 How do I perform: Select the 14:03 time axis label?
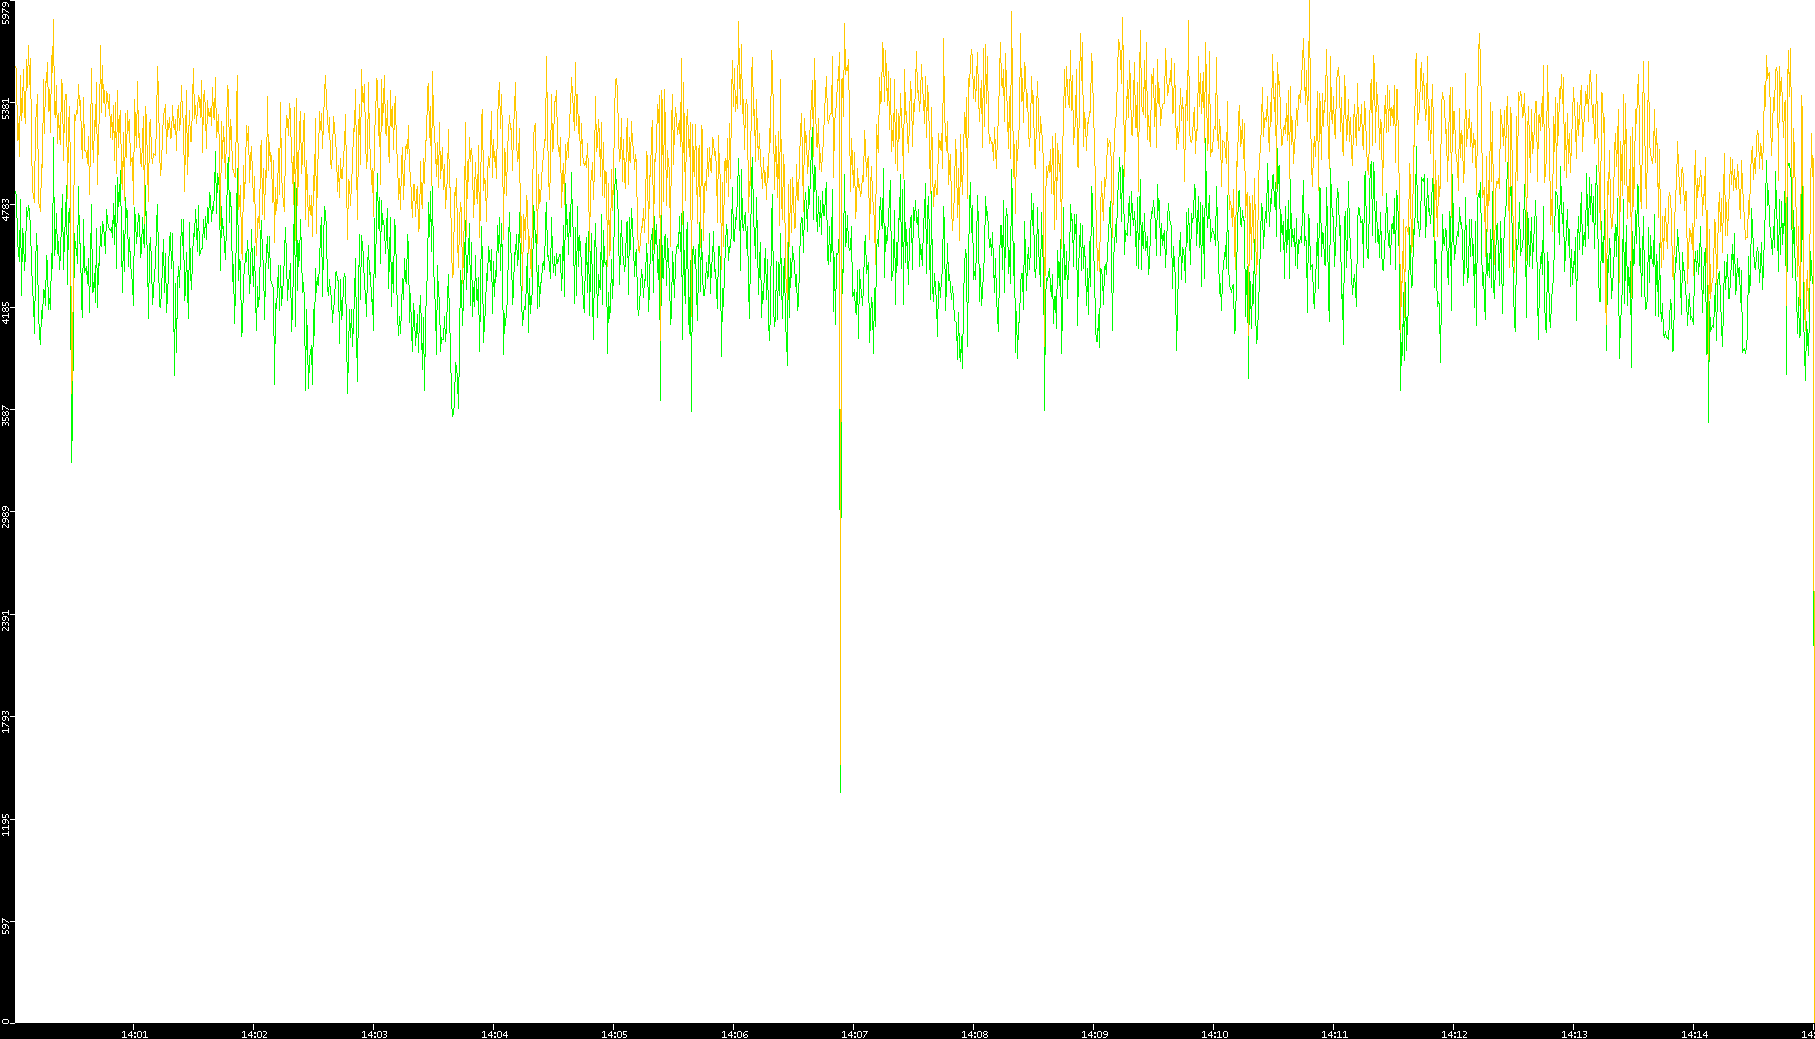tap(374, 1034)
